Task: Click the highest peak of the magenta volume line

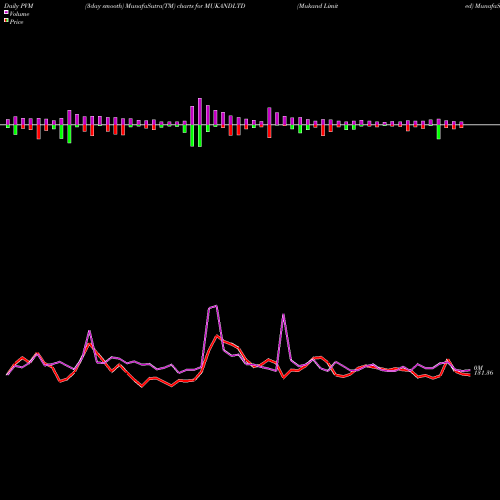Action: pyautogui.click(x=217, y=306)
